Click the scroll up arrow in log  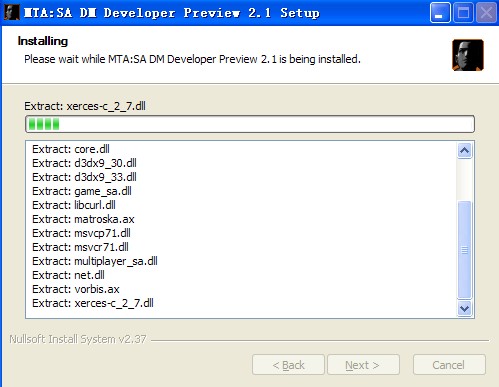pyautogui.click(x=464, y=151)
